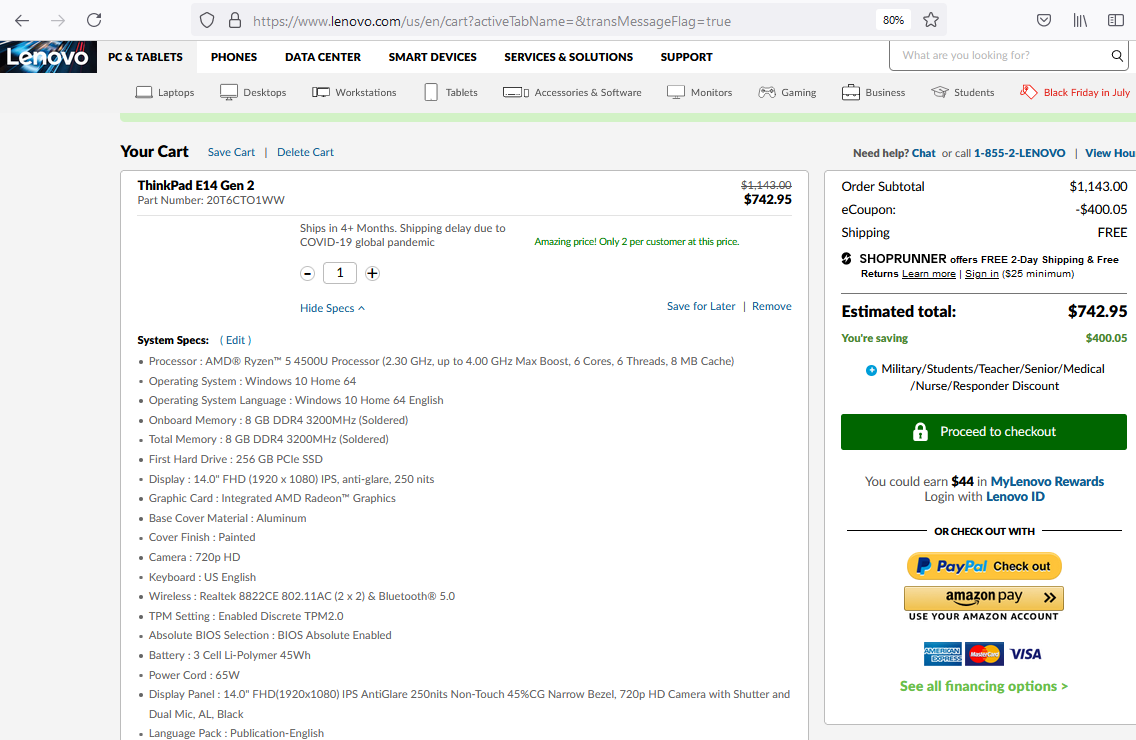Open tracking protection shield icon

(x=207, y=20)
